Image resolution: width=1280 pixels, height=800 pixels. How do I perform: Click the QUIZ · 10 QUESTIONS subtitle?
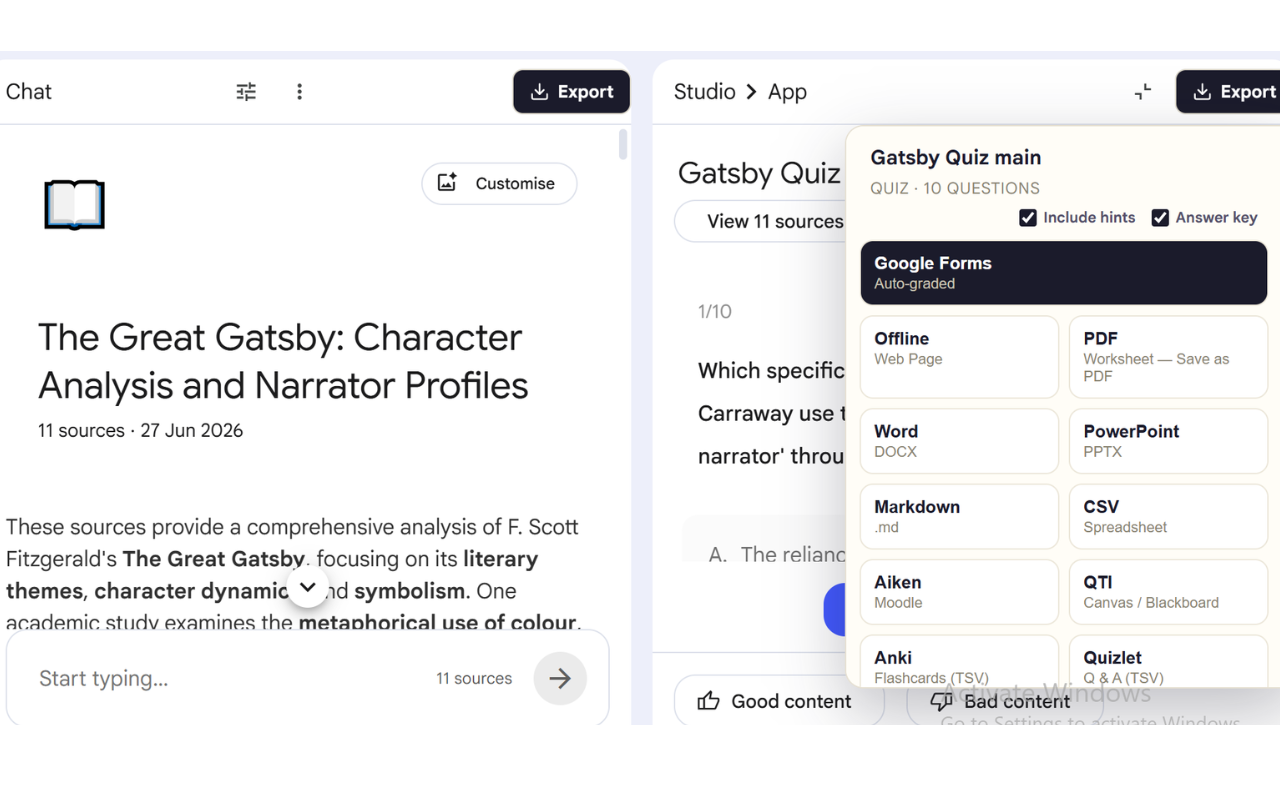(955, 188)
